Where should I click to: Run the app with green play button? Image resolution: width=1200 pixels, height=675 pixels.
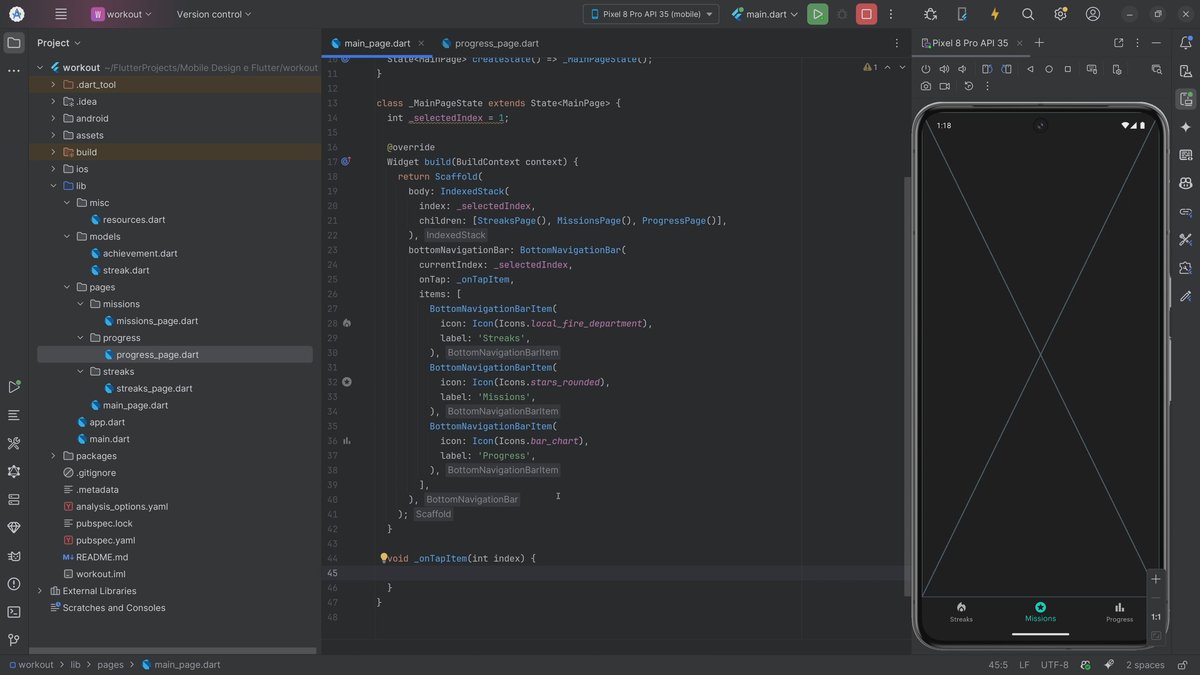(817, 14)
